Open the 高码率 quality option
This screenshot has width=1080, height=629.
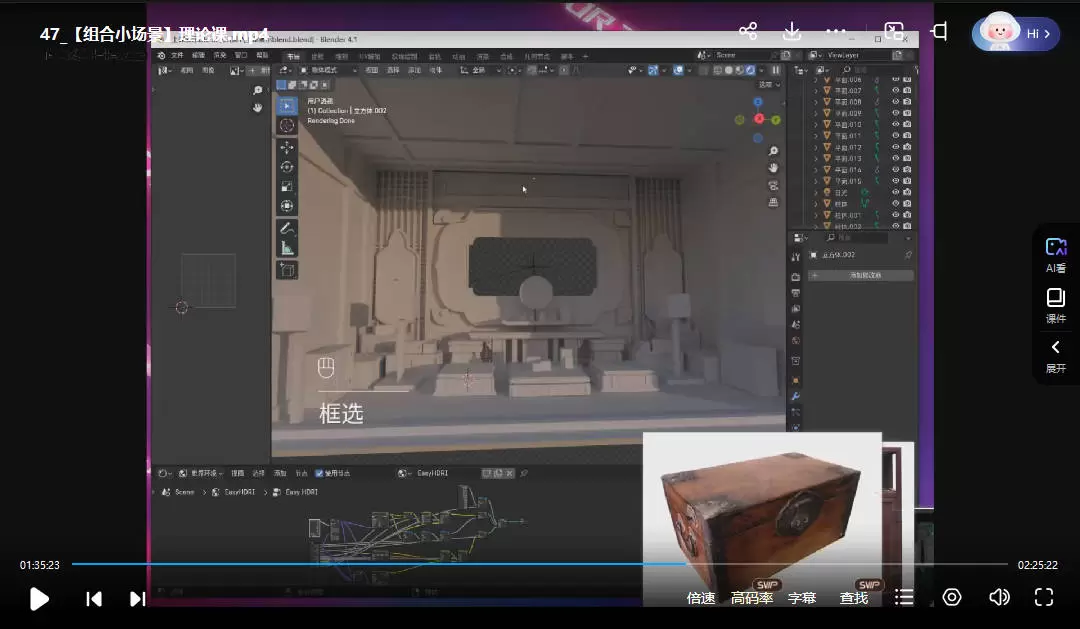tap(751, 598)
